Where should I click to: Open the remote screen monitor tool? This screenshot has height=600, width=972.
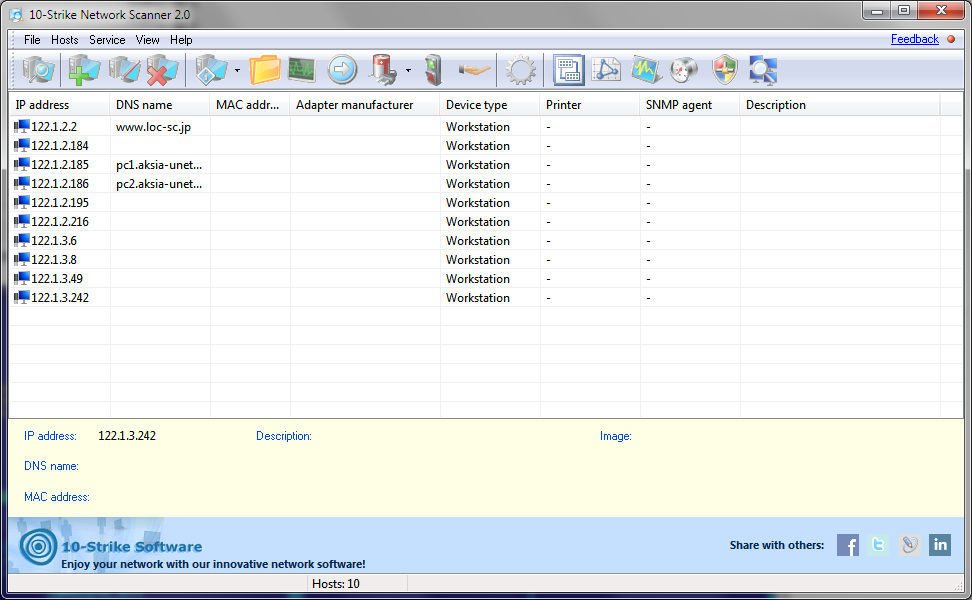[x=301, y=69]
